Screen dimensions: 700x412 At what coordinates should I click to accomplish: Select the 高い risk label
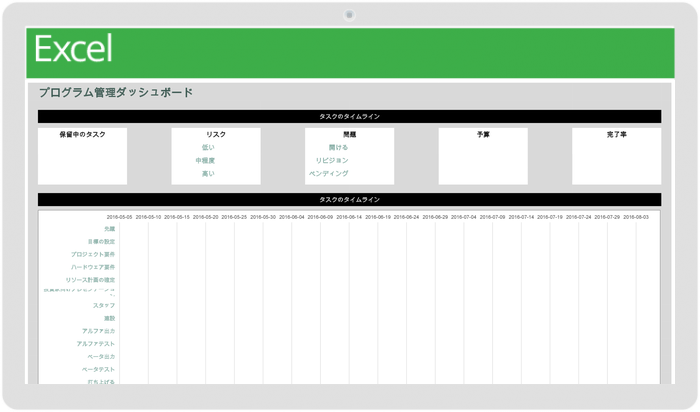[208, 173]
